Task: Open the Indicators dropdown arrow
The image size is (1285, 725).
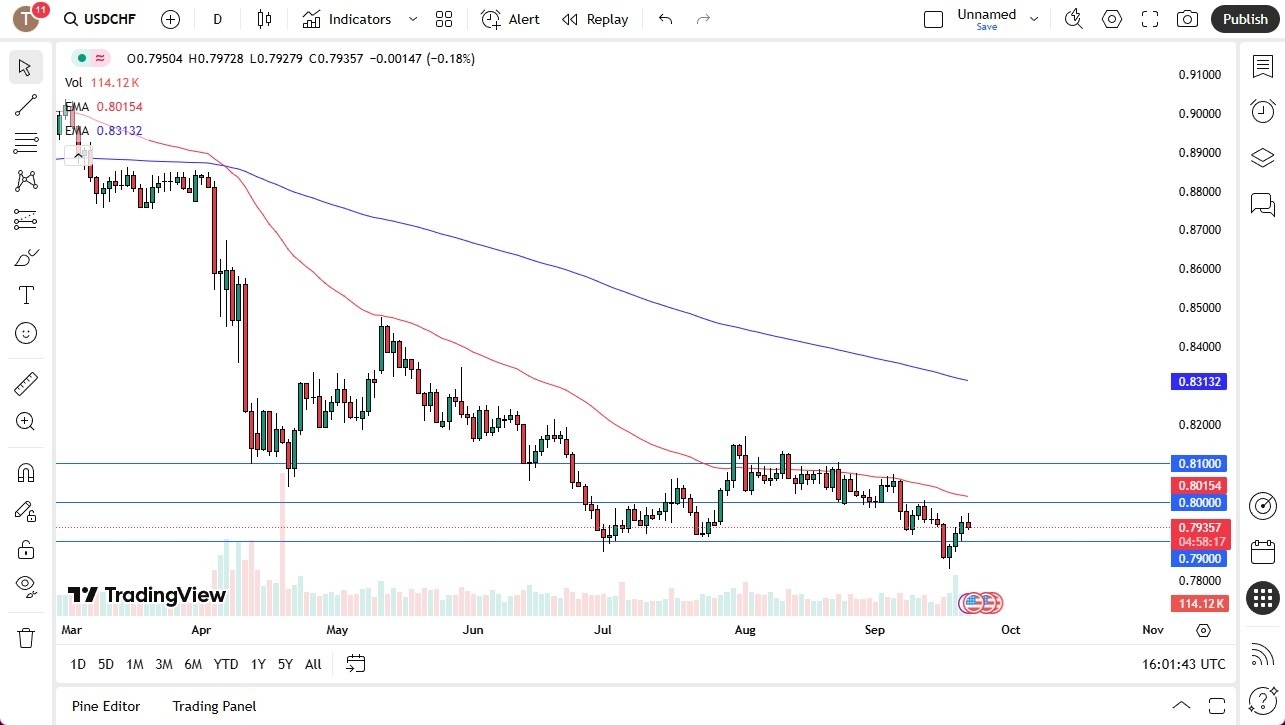Action: 411,18
